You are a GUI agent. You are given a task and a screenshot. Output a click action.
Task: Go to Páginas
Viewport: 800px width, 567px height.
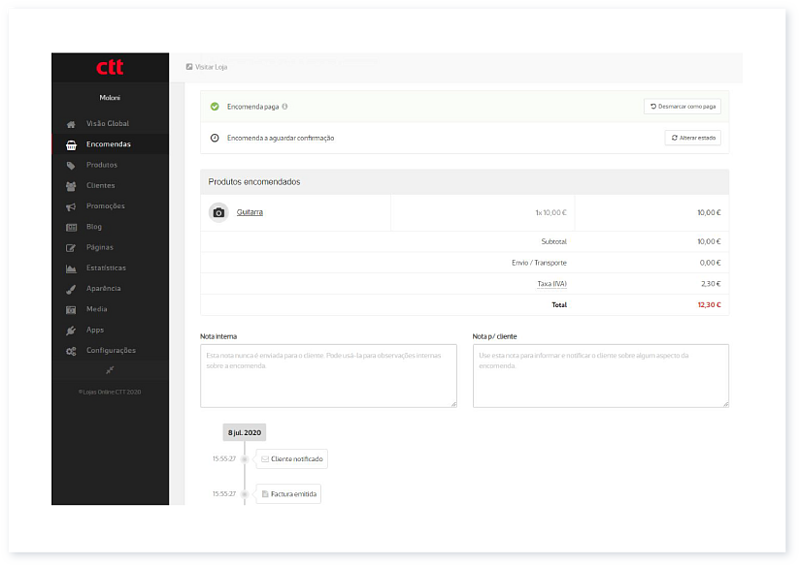click(x=110, y=248)
